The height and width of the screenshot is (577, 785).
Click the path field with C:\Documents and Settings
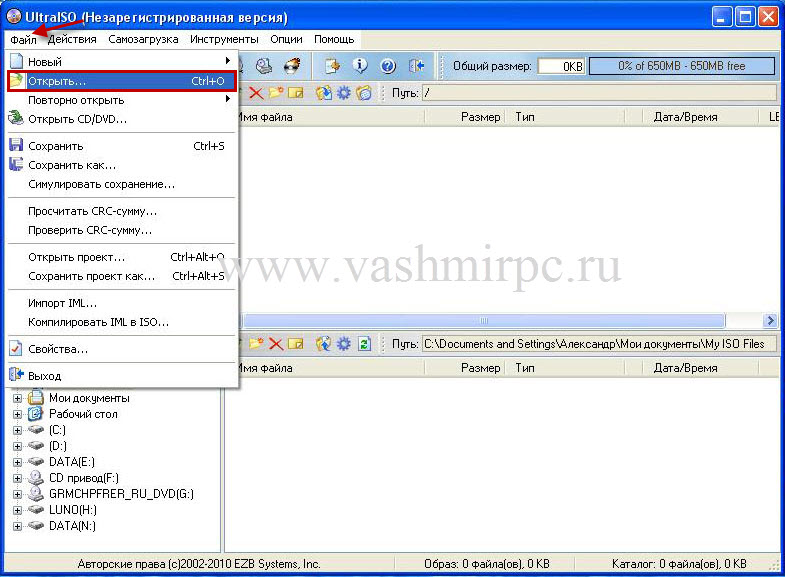coord(599,344)
